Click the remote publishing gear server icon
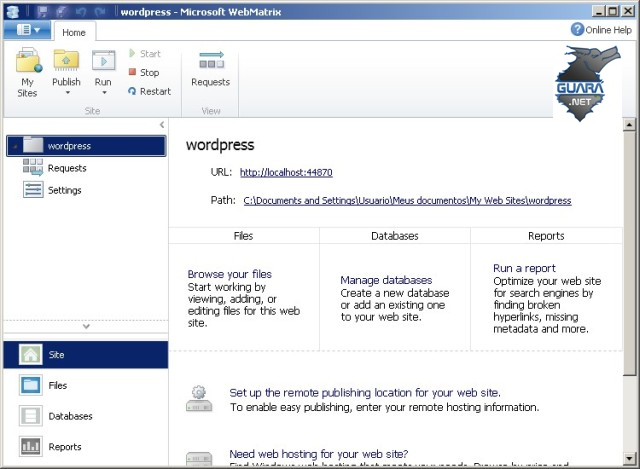This screenshot has height=469, width=640. 199,398
